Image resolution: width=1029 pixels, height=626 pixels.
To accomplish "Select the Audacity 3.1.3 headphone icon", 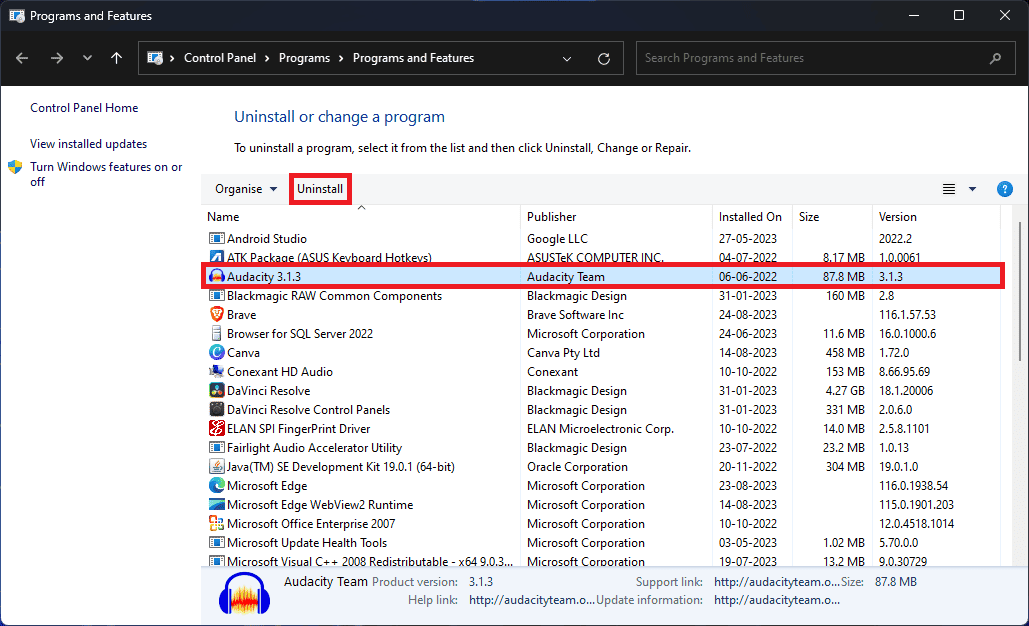I will click(217, 276).
